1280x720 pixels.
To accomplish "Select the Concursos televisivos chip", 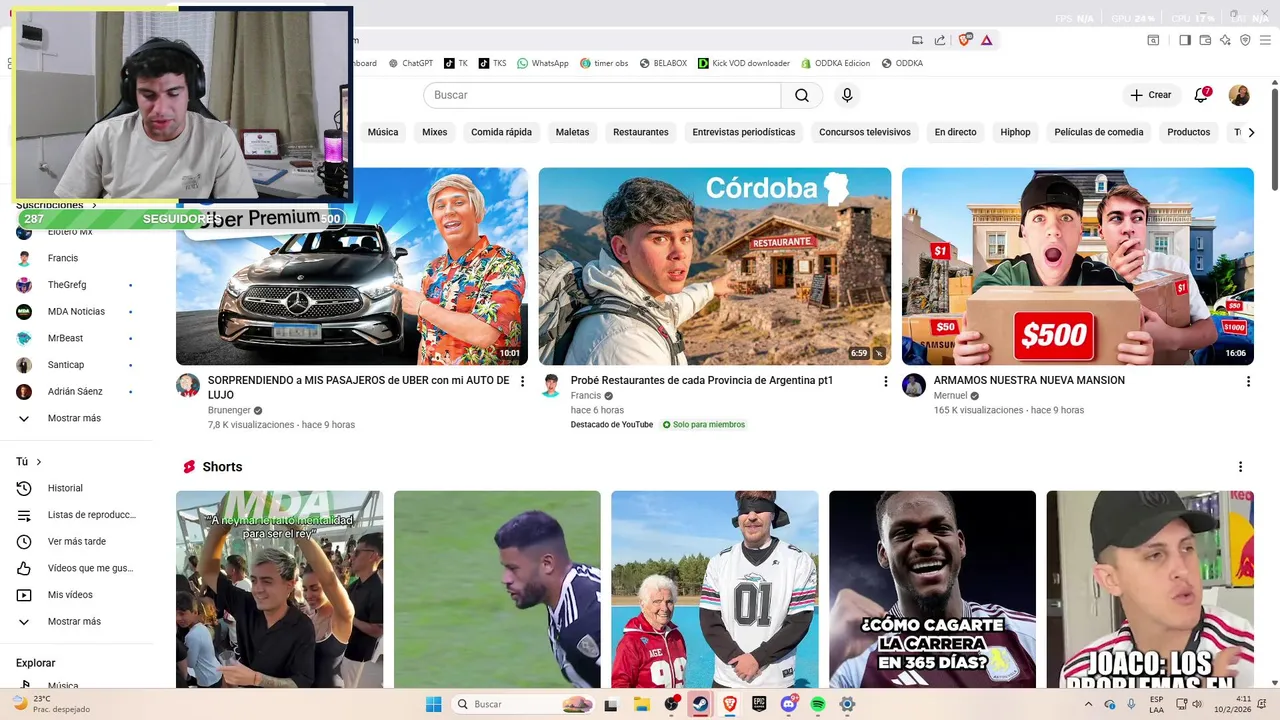I will 865,132.
